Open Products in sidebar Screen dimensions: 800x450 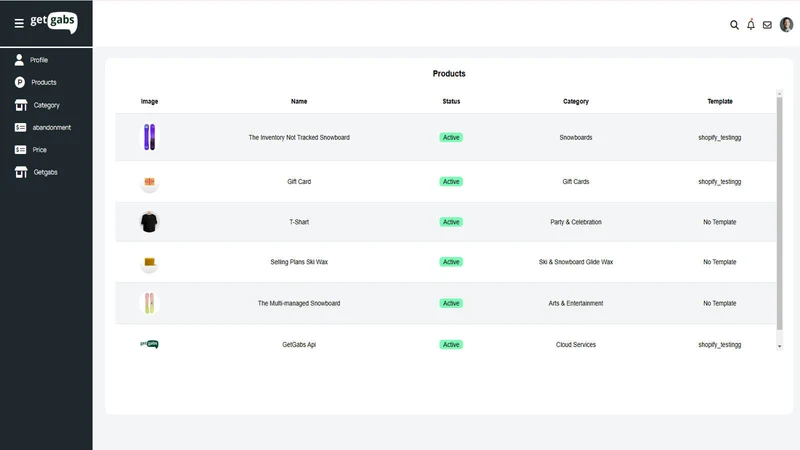44,82
